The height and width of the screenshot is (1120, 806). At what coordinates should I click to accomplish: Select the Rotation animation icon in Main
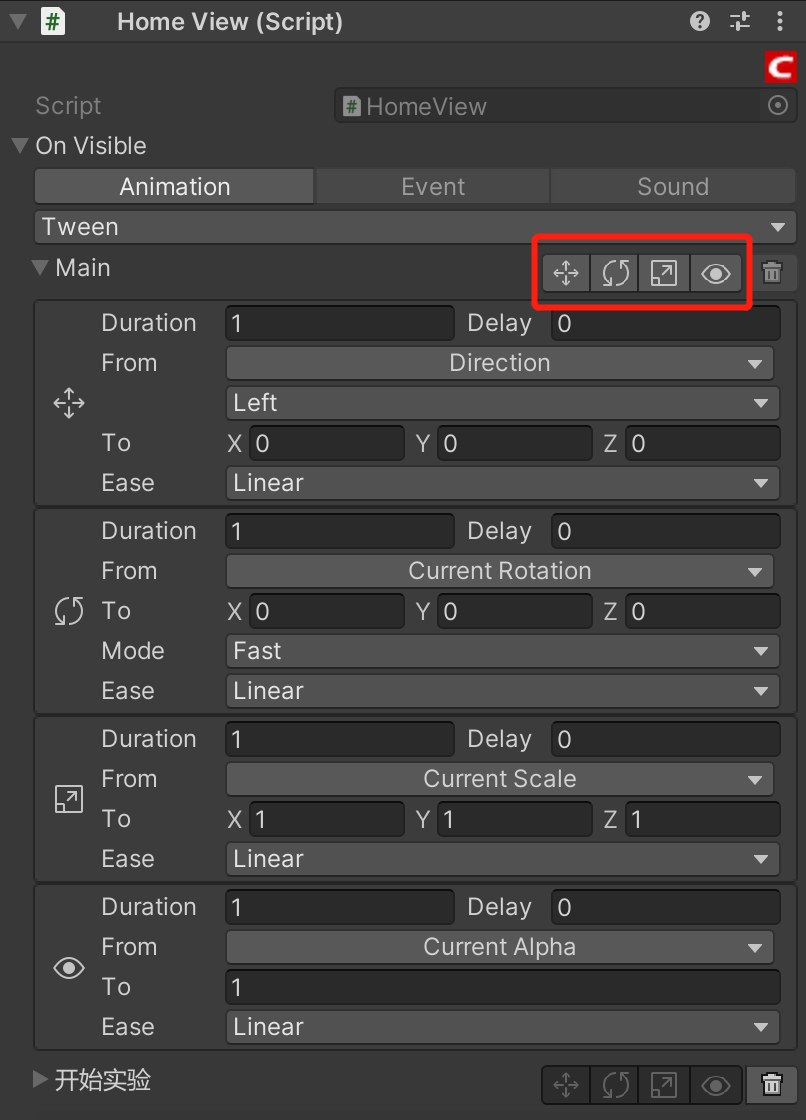click(x=614, y=272)
